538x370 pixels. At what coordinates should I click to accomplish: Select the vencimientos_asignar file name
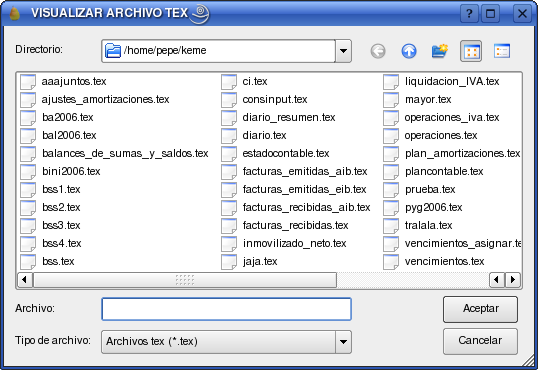[x=463, y=243]
